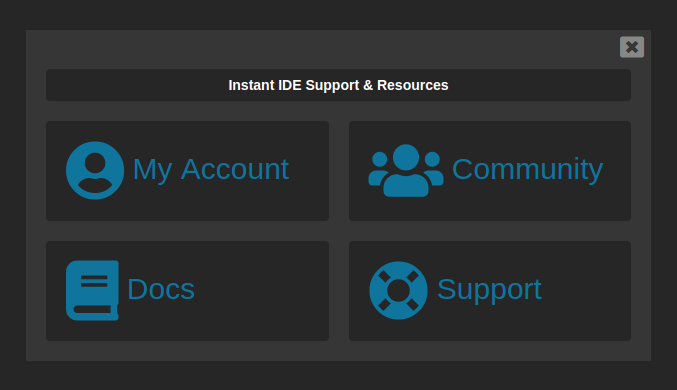Click the Support life ring icon
The height and width of the screenshot is (390, 677).
click(398, 290)
